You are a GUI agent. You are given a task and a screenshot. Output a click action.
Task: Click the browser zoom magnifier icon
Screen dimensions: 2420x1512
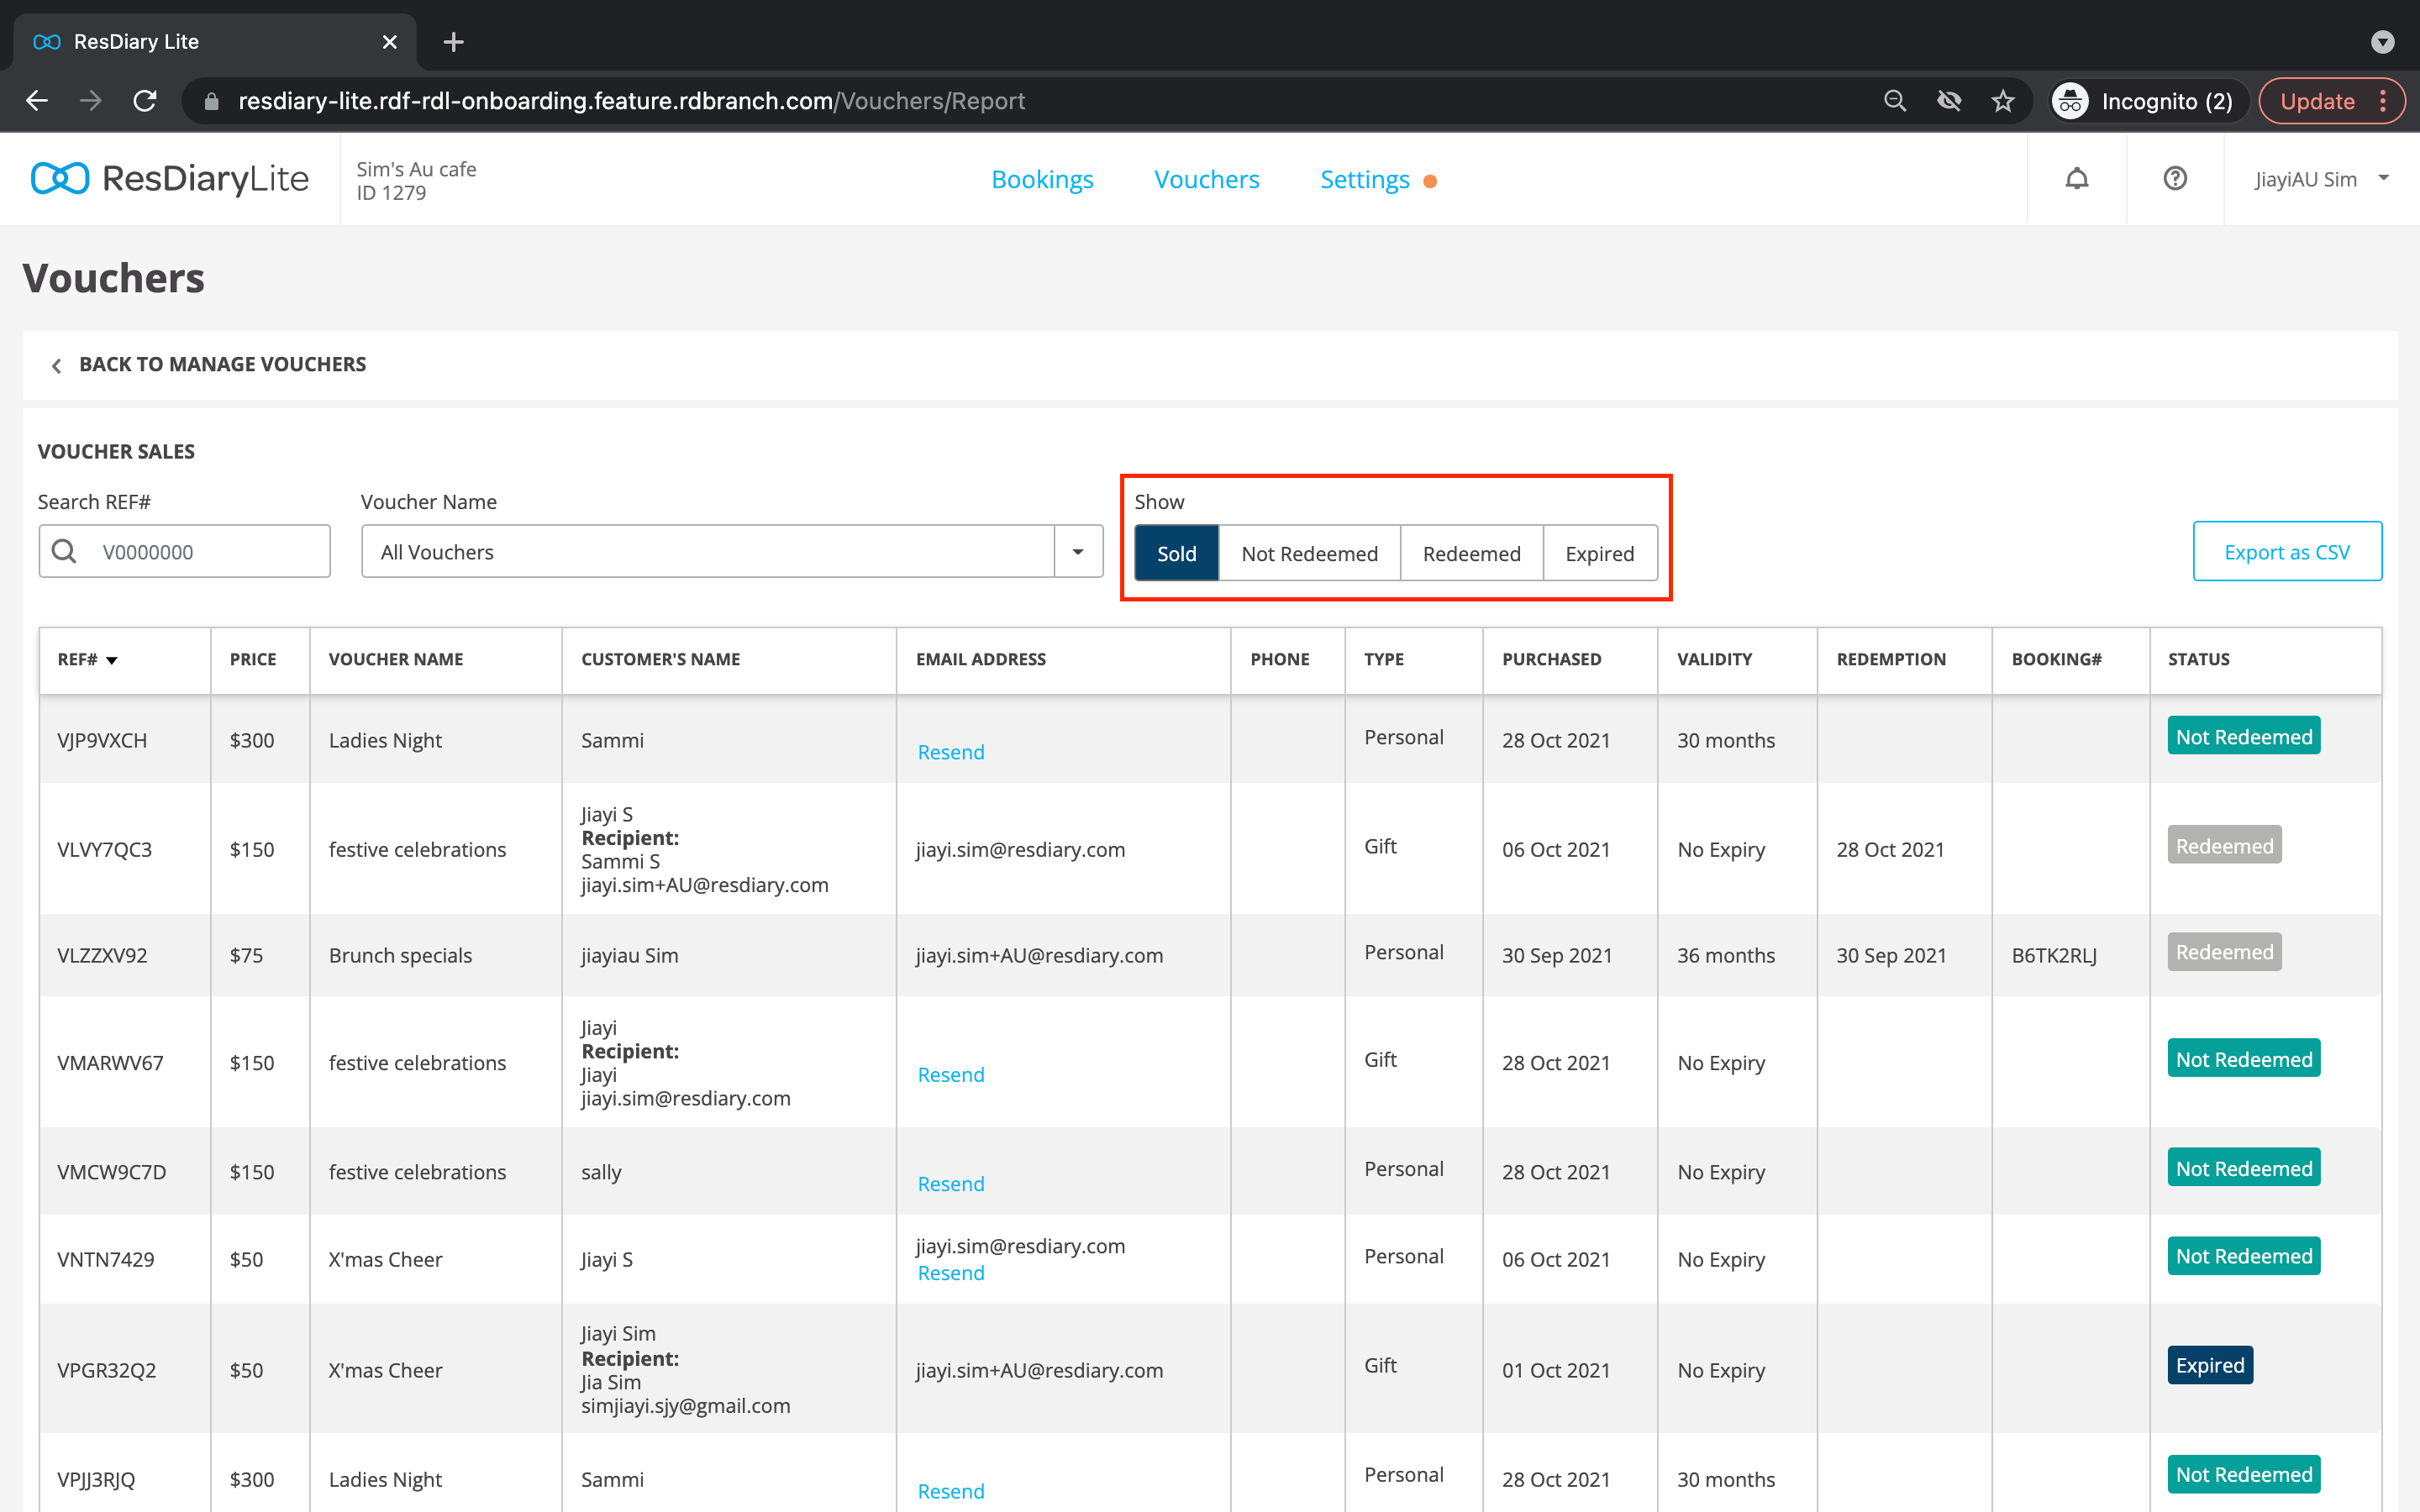1894,101
